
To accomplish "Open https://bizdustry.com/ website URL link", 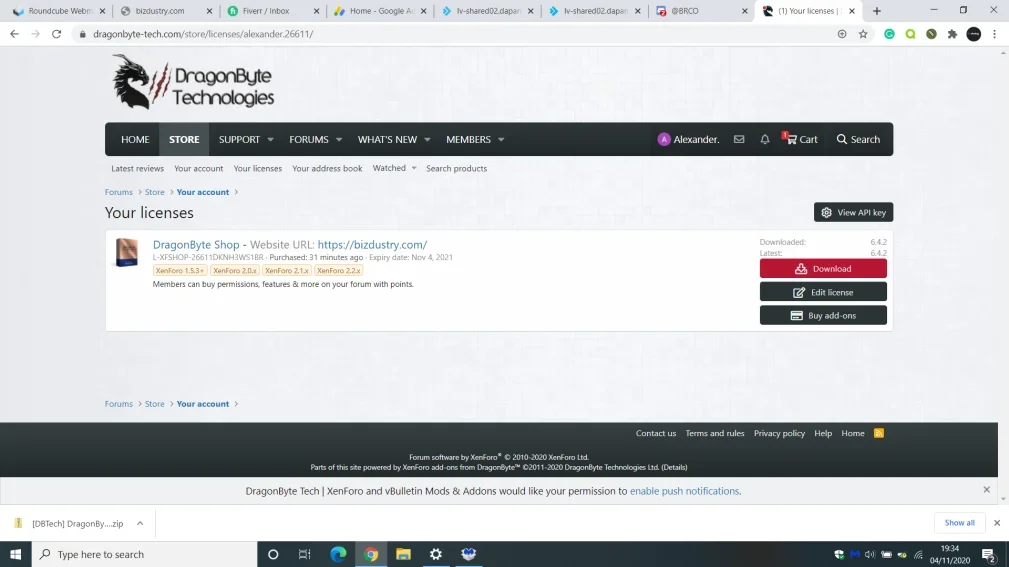I will [372, 245].
